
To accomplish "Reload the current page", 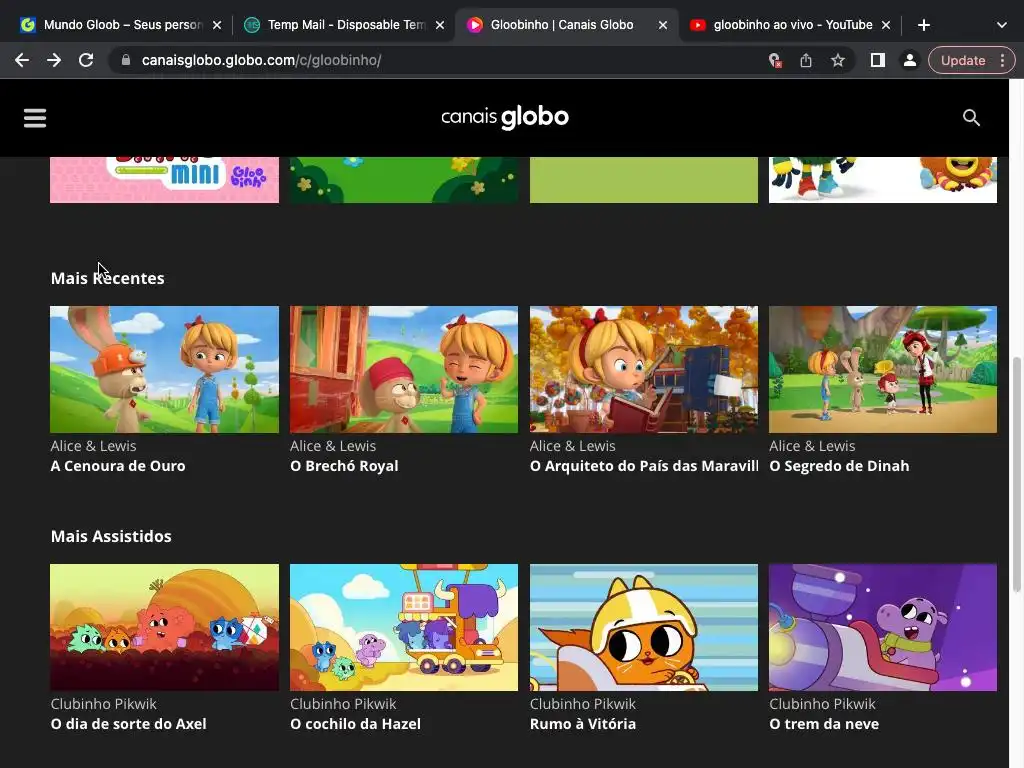I will (86, 60).
